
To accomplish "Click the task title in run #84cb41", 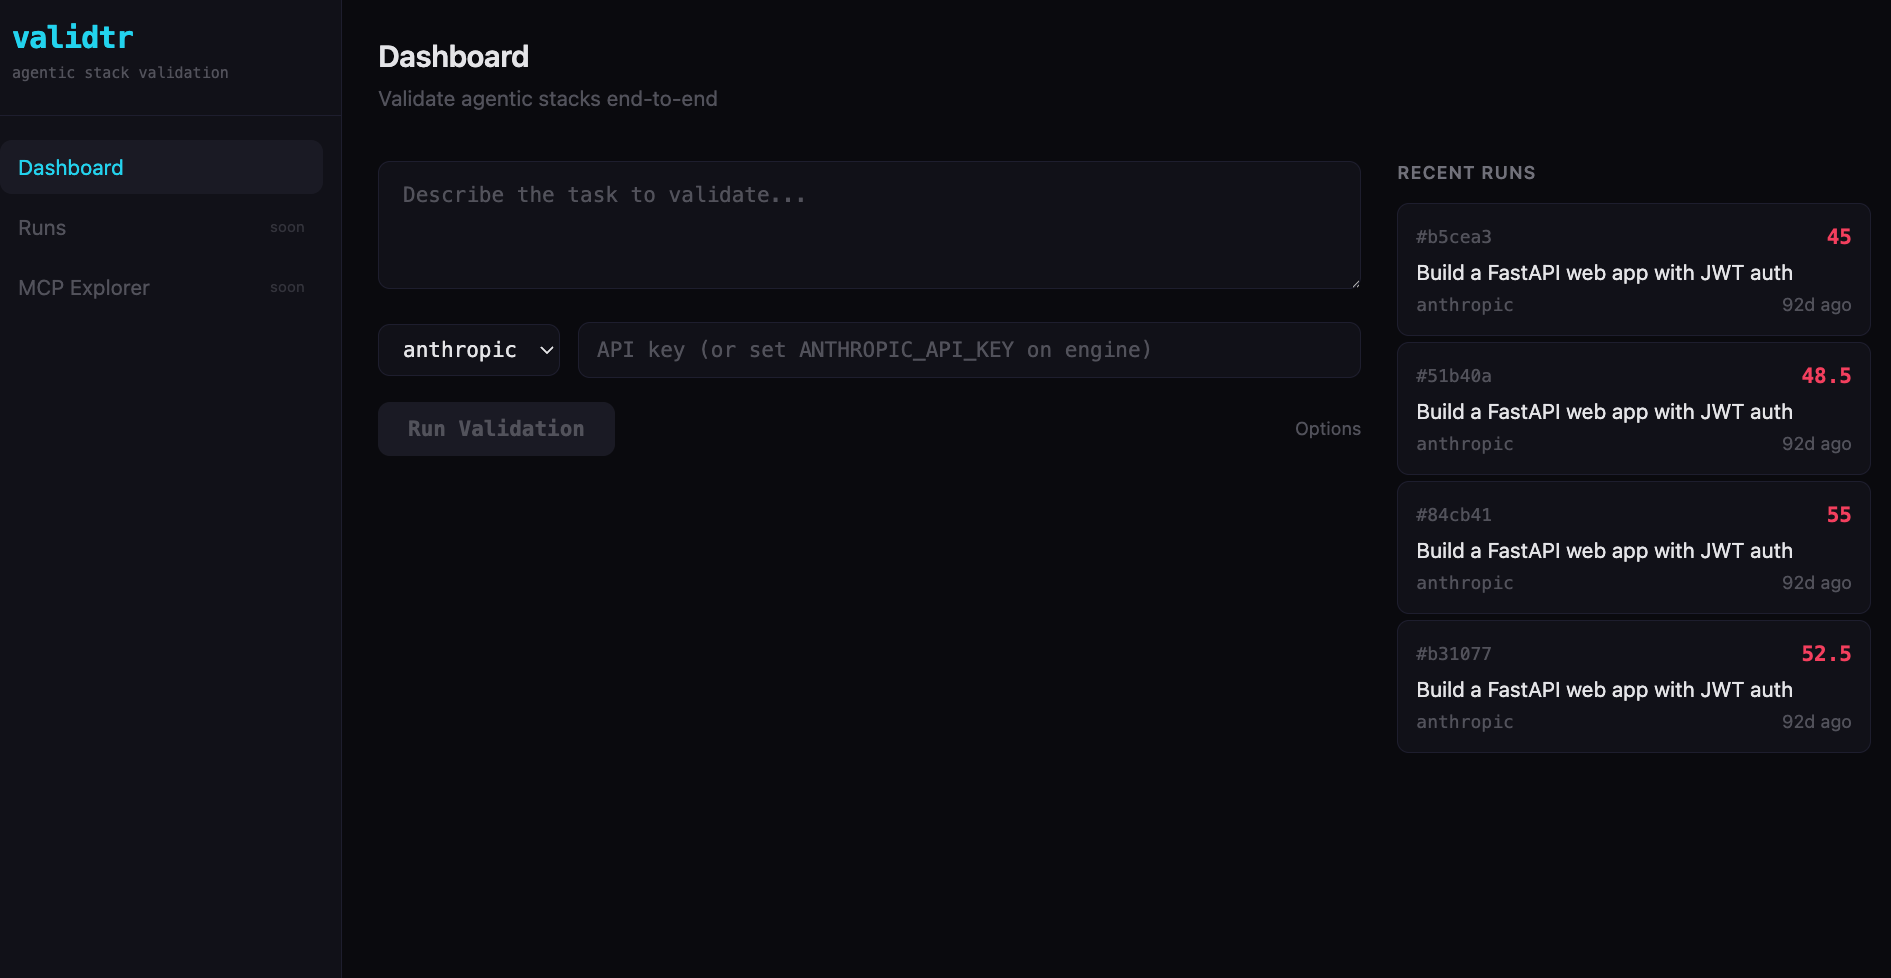I will [1604, 551].
